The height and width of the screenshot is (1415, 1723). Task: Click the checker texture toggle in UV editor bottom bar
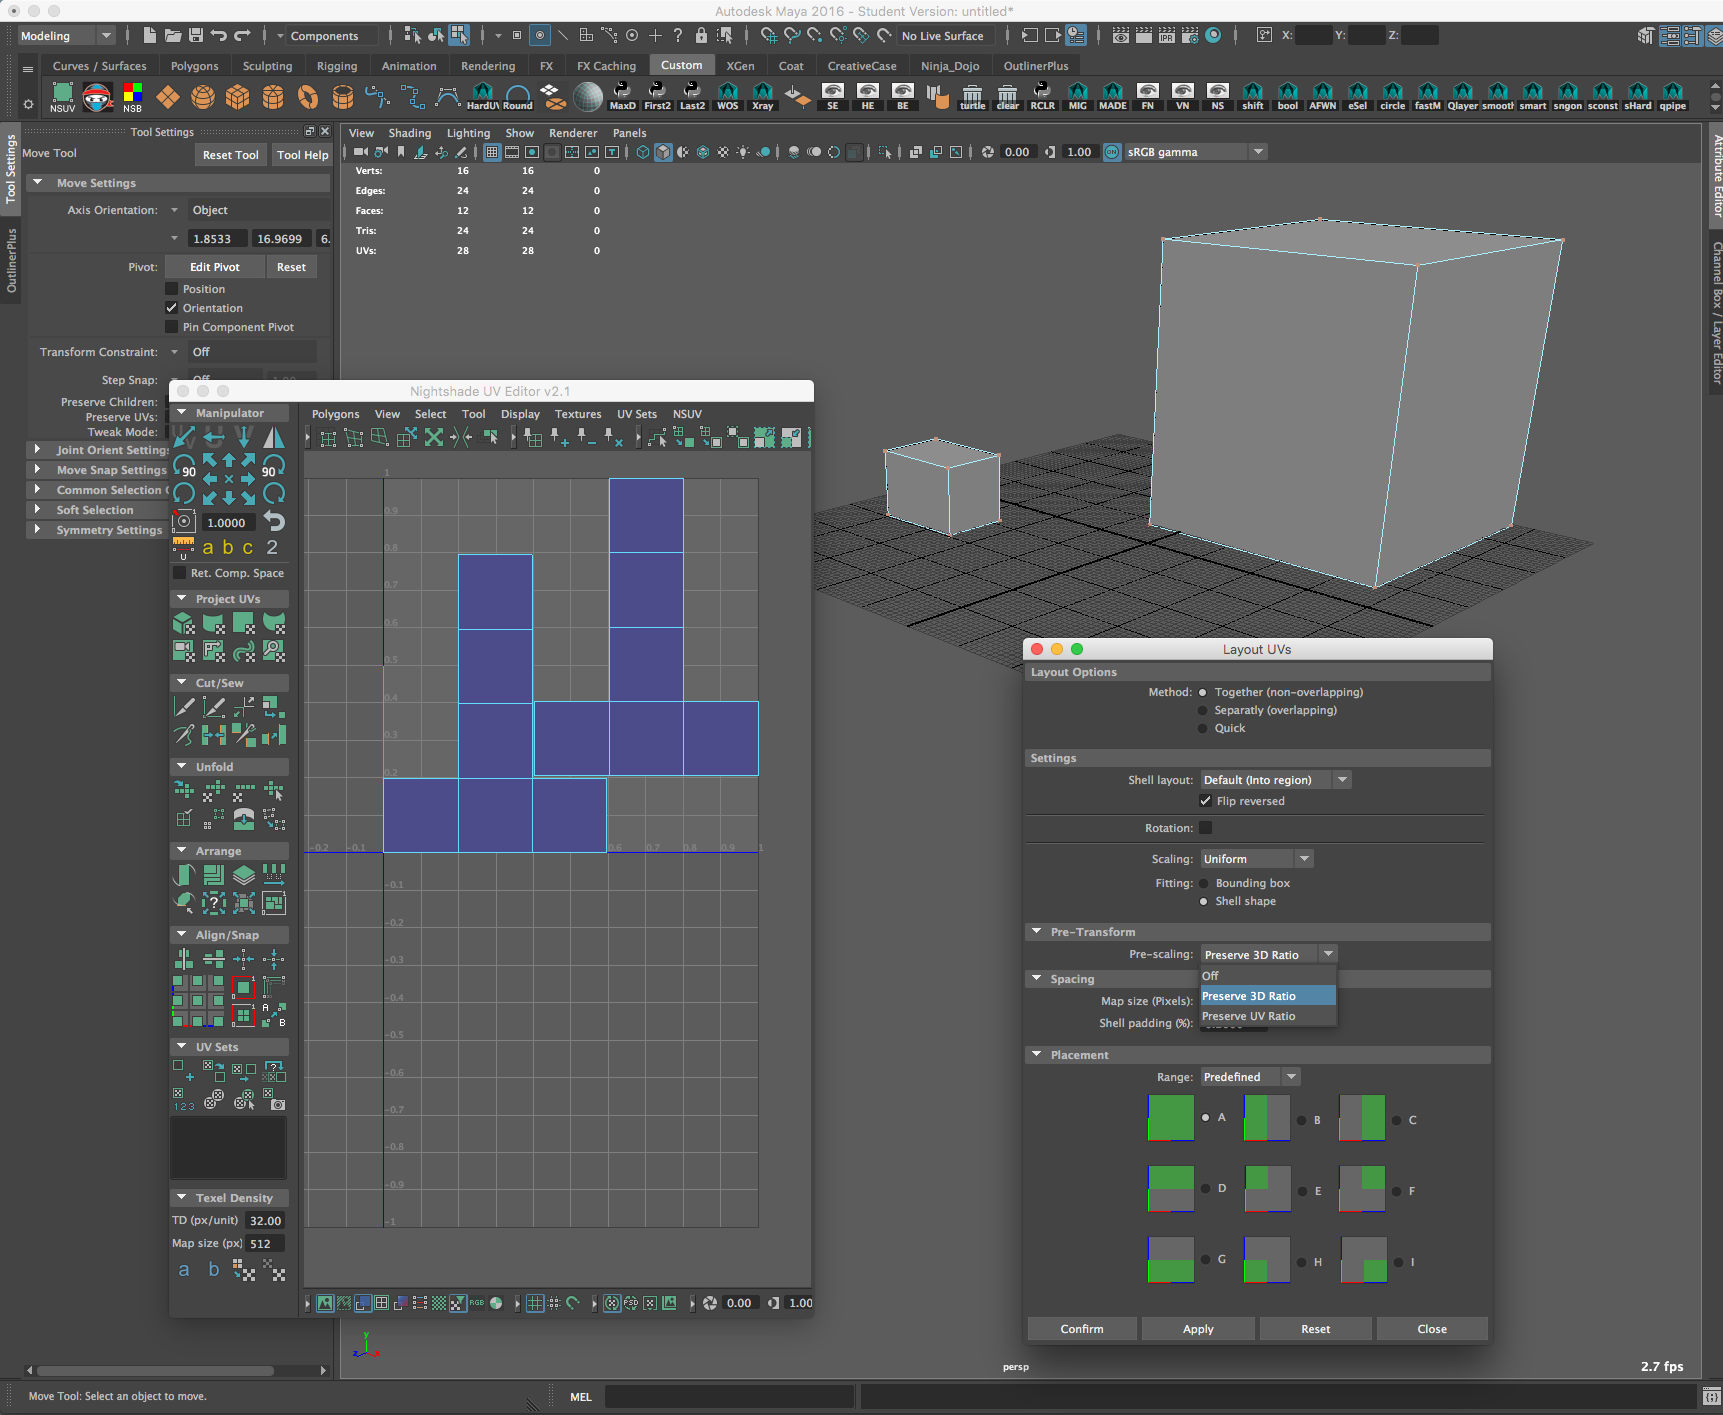438,1303
